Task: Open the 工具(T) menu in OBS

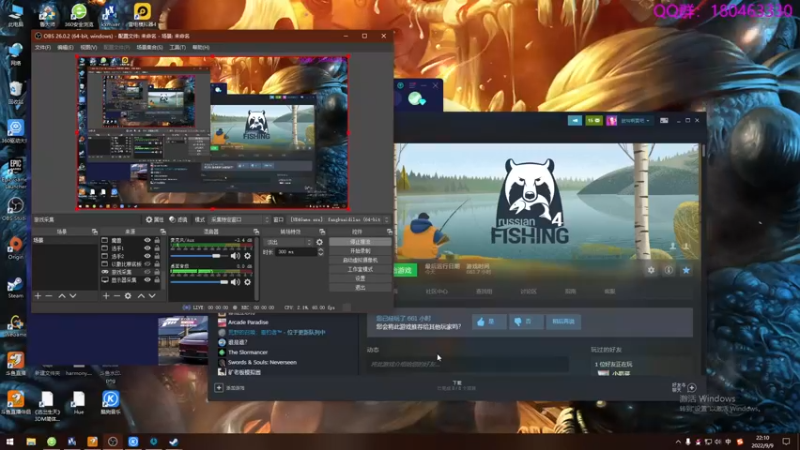Action: (x=178, y=47)
